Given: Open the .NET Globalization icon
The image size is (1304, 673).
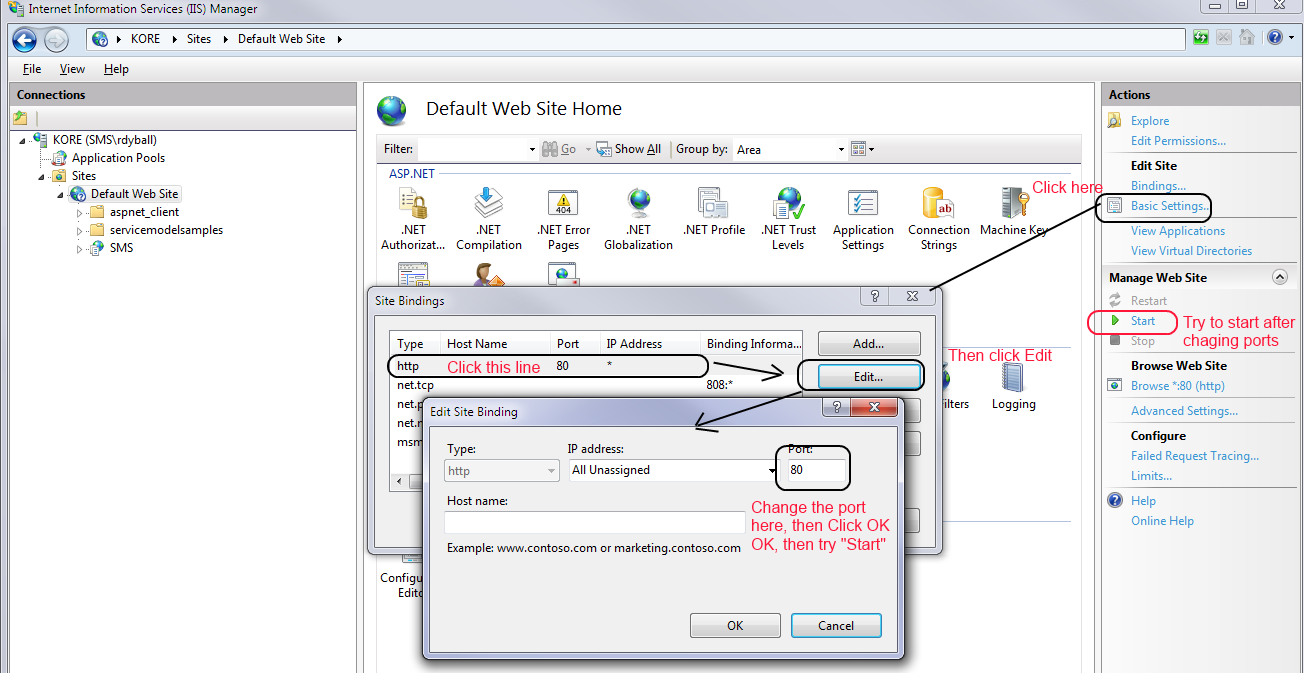Looking at the screenshot, I should pyautogui.click(x=638, y=205).
